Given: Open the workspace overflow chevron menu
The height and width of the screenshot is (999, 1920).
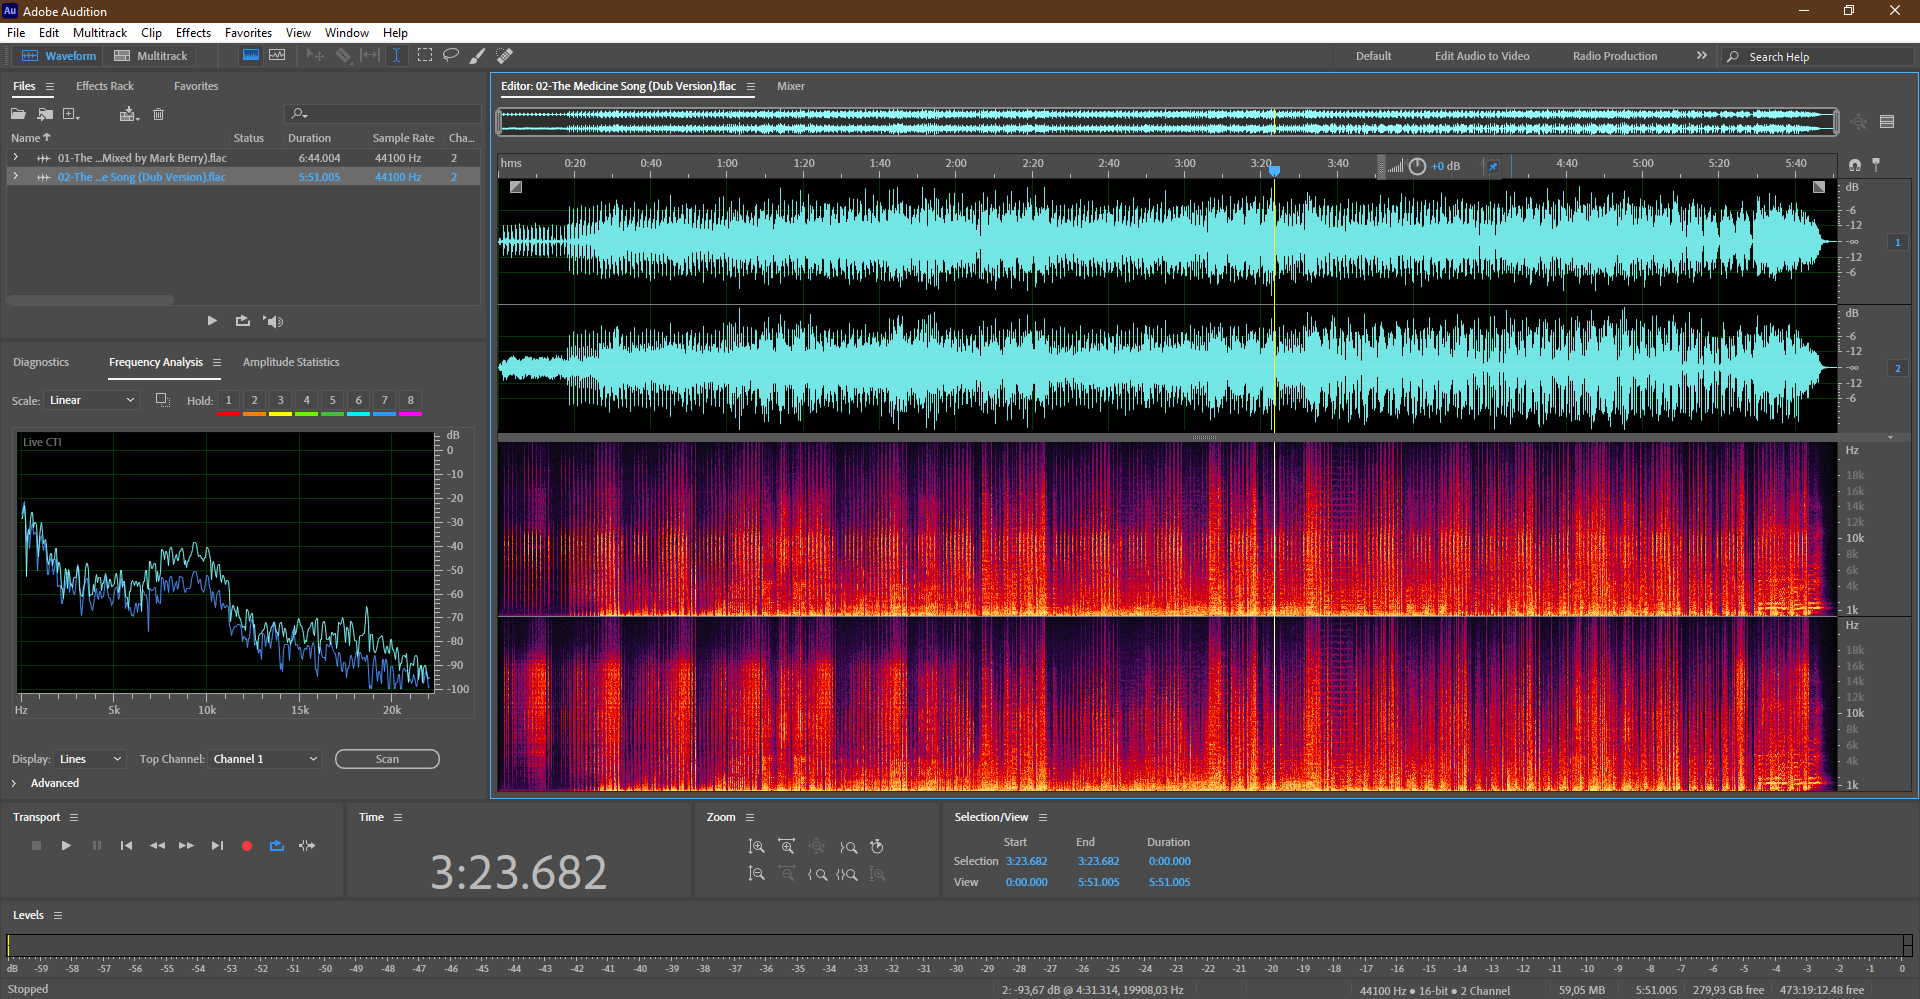Looking at the screenshot, I should tap(1701, 56).
